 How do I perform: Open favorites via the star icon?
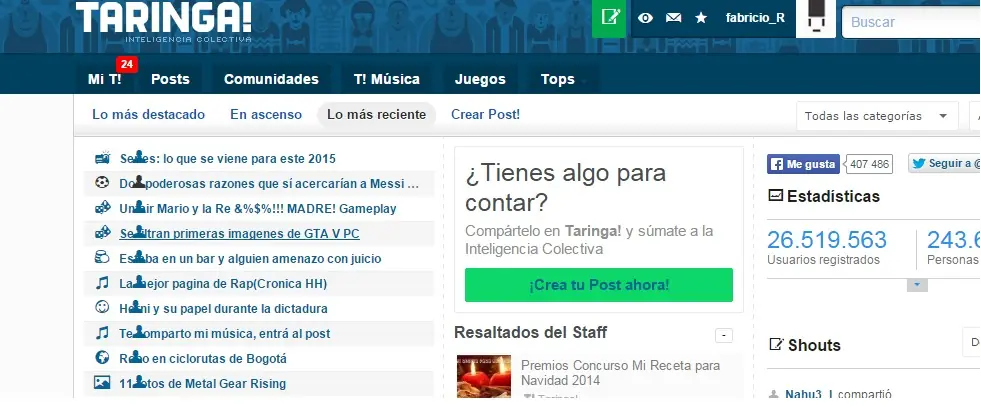(701, 18)
